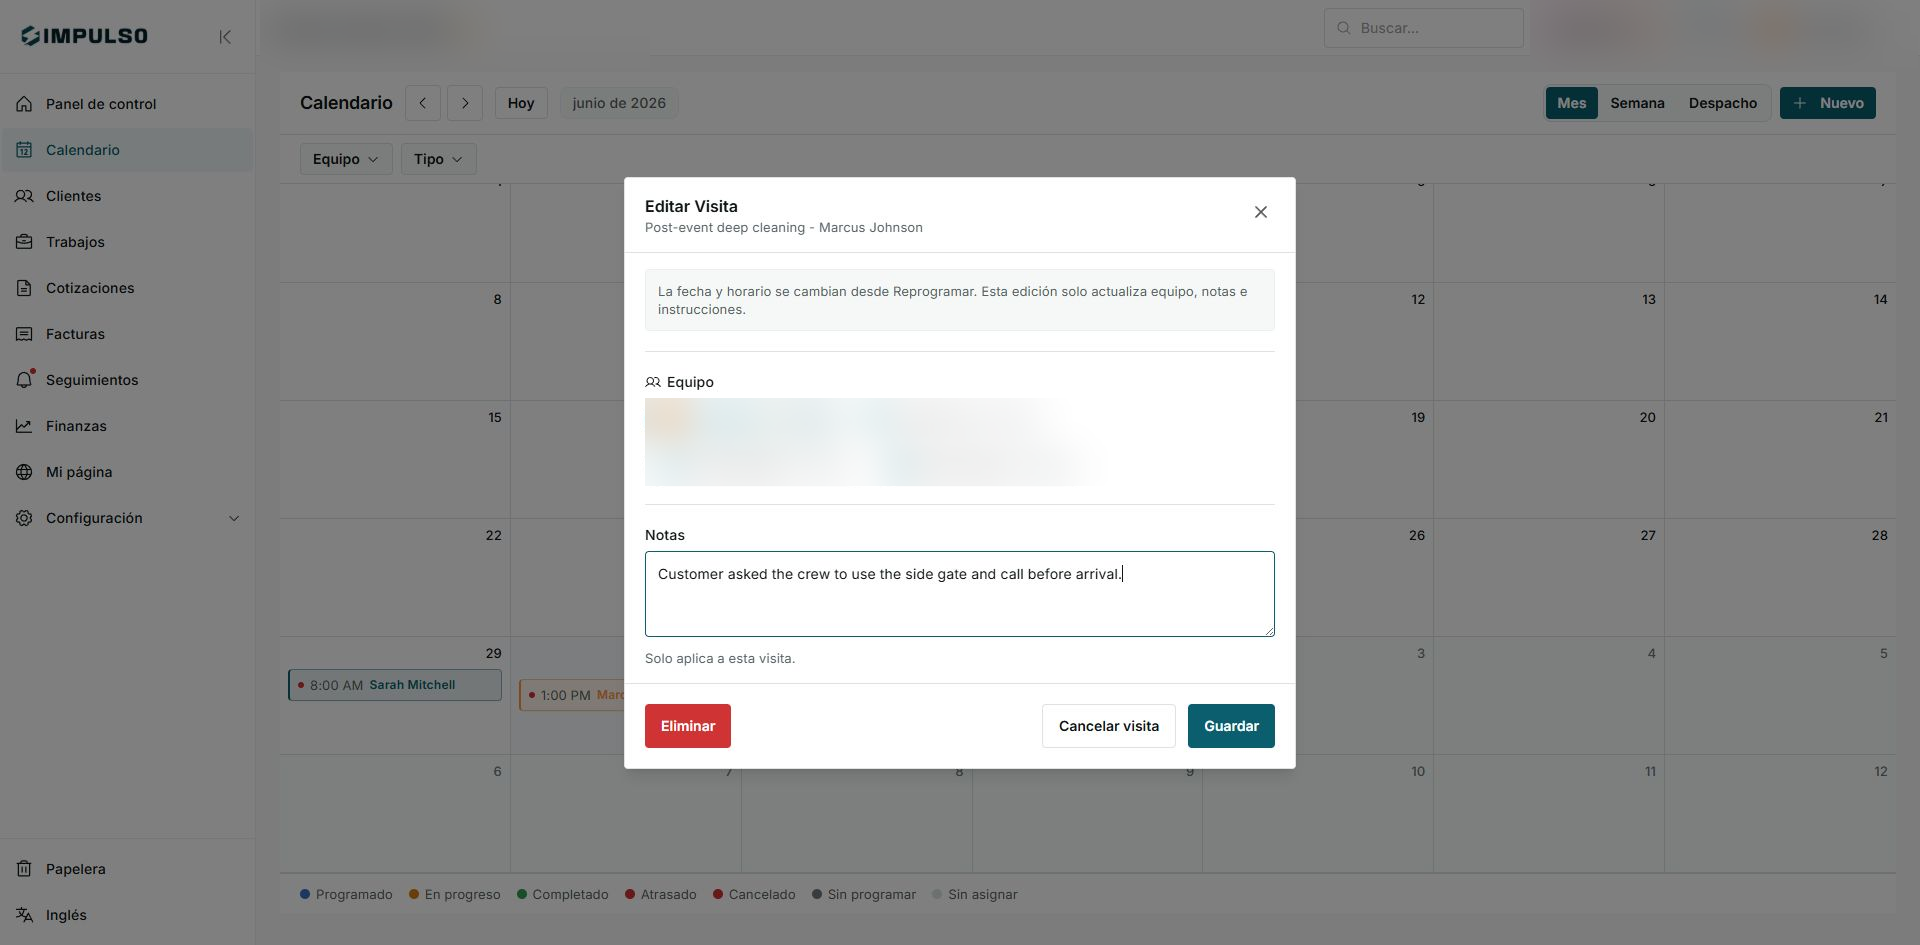Click the Cancelado legend label
Screen dimensions: 1920x945
click(762, 894)
